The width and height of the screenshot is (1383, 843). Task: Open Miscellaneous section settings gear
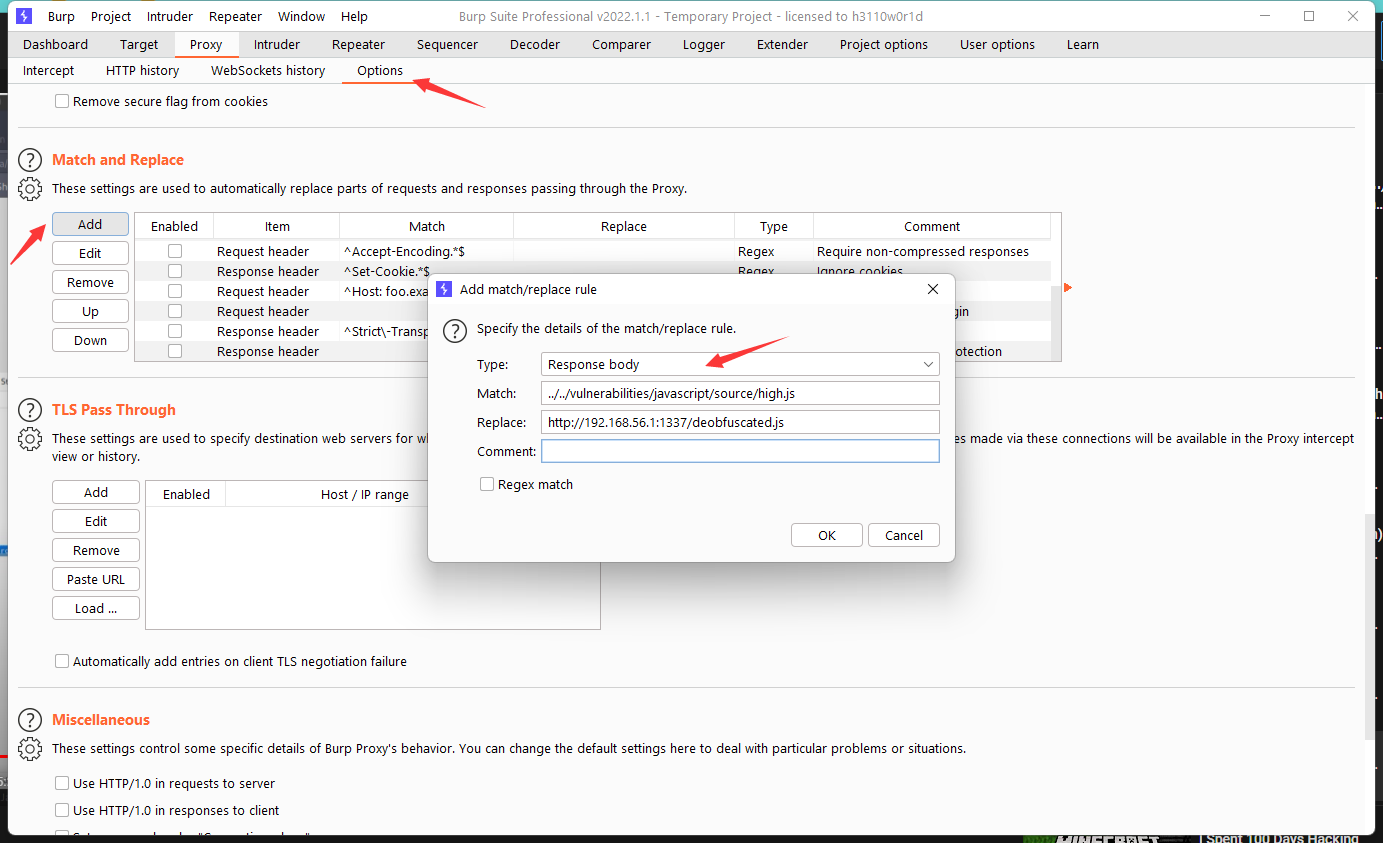[30, 748]
